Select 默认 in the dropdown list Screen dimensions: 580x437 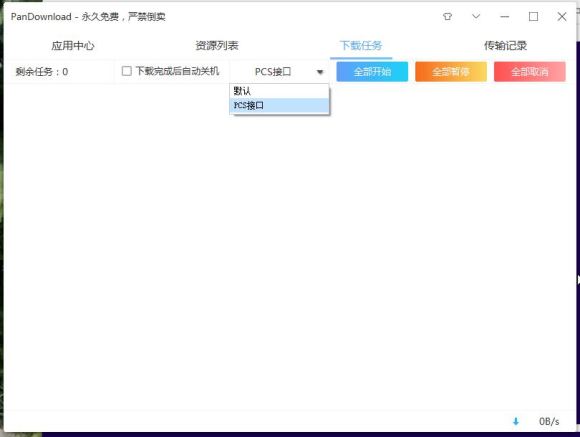point(279,91)
